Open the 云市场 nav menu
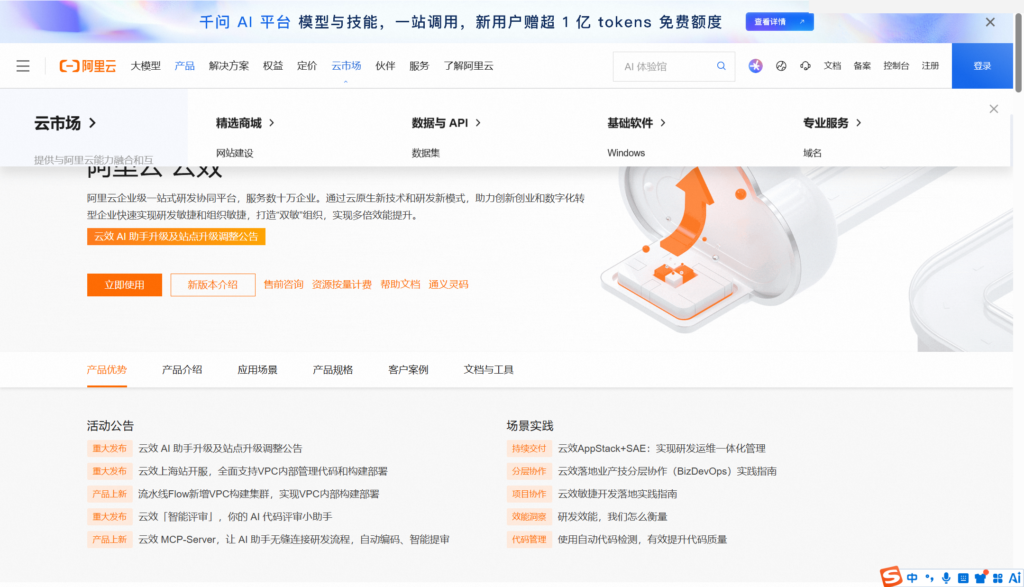Image resolution: width=1024 pixels, height=587 pixels. [x=346, y=66]
